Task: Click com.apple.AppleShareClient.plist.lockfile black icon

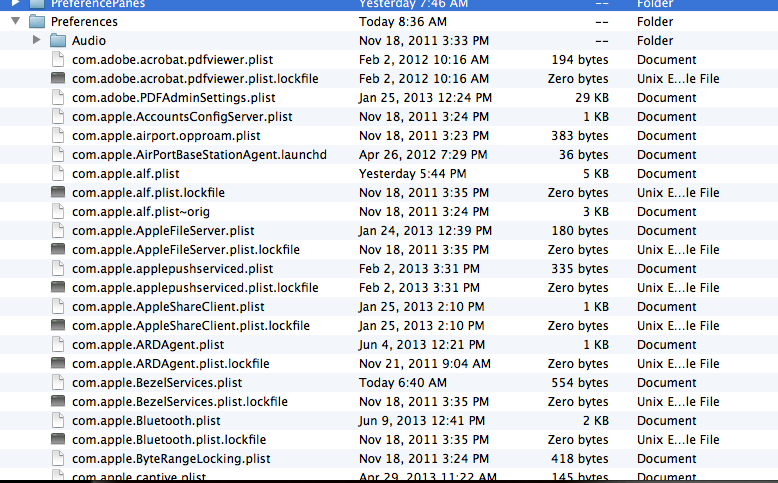Action: 58,325
